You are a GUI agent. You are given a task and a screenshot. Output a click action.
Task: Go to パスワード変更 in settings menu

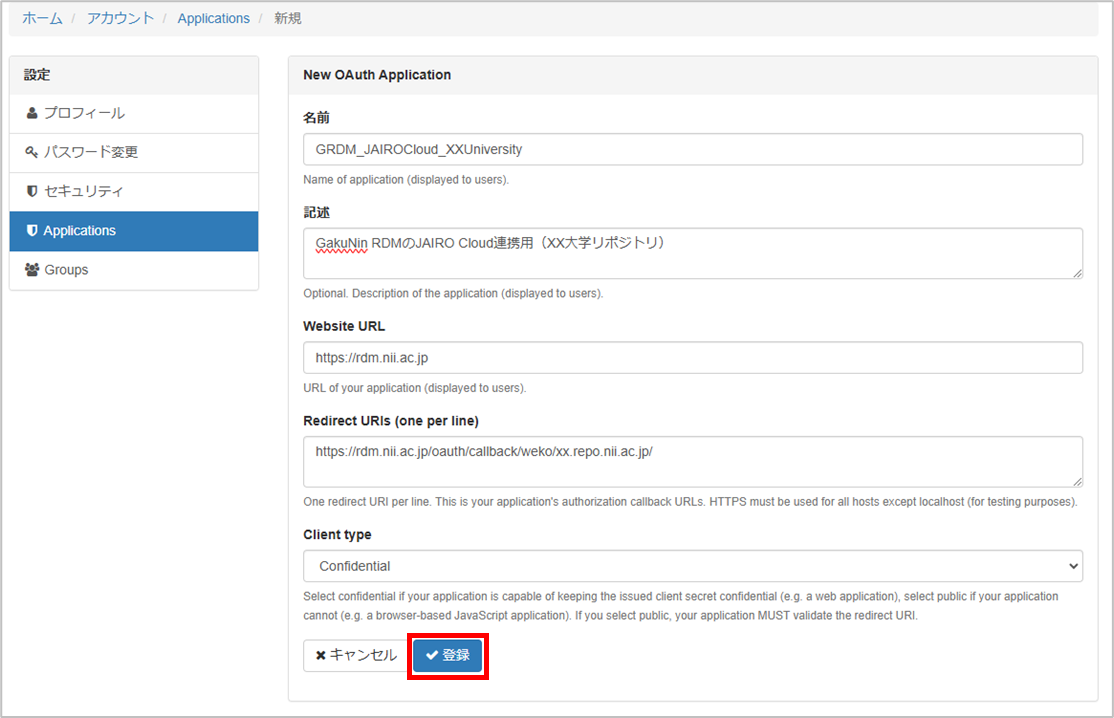(x=91, y=152)
